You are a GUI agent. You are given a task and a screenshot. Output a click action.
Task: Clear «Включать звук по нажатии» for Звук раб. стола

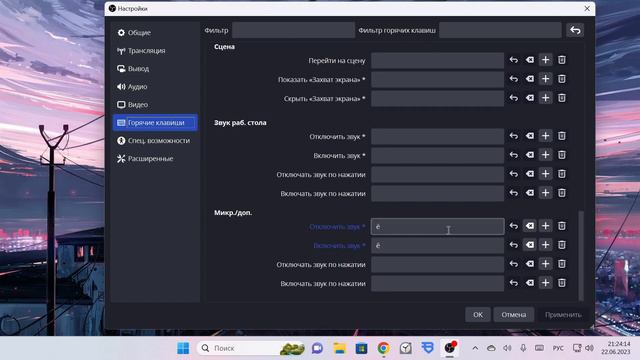(x=529, y=193)
